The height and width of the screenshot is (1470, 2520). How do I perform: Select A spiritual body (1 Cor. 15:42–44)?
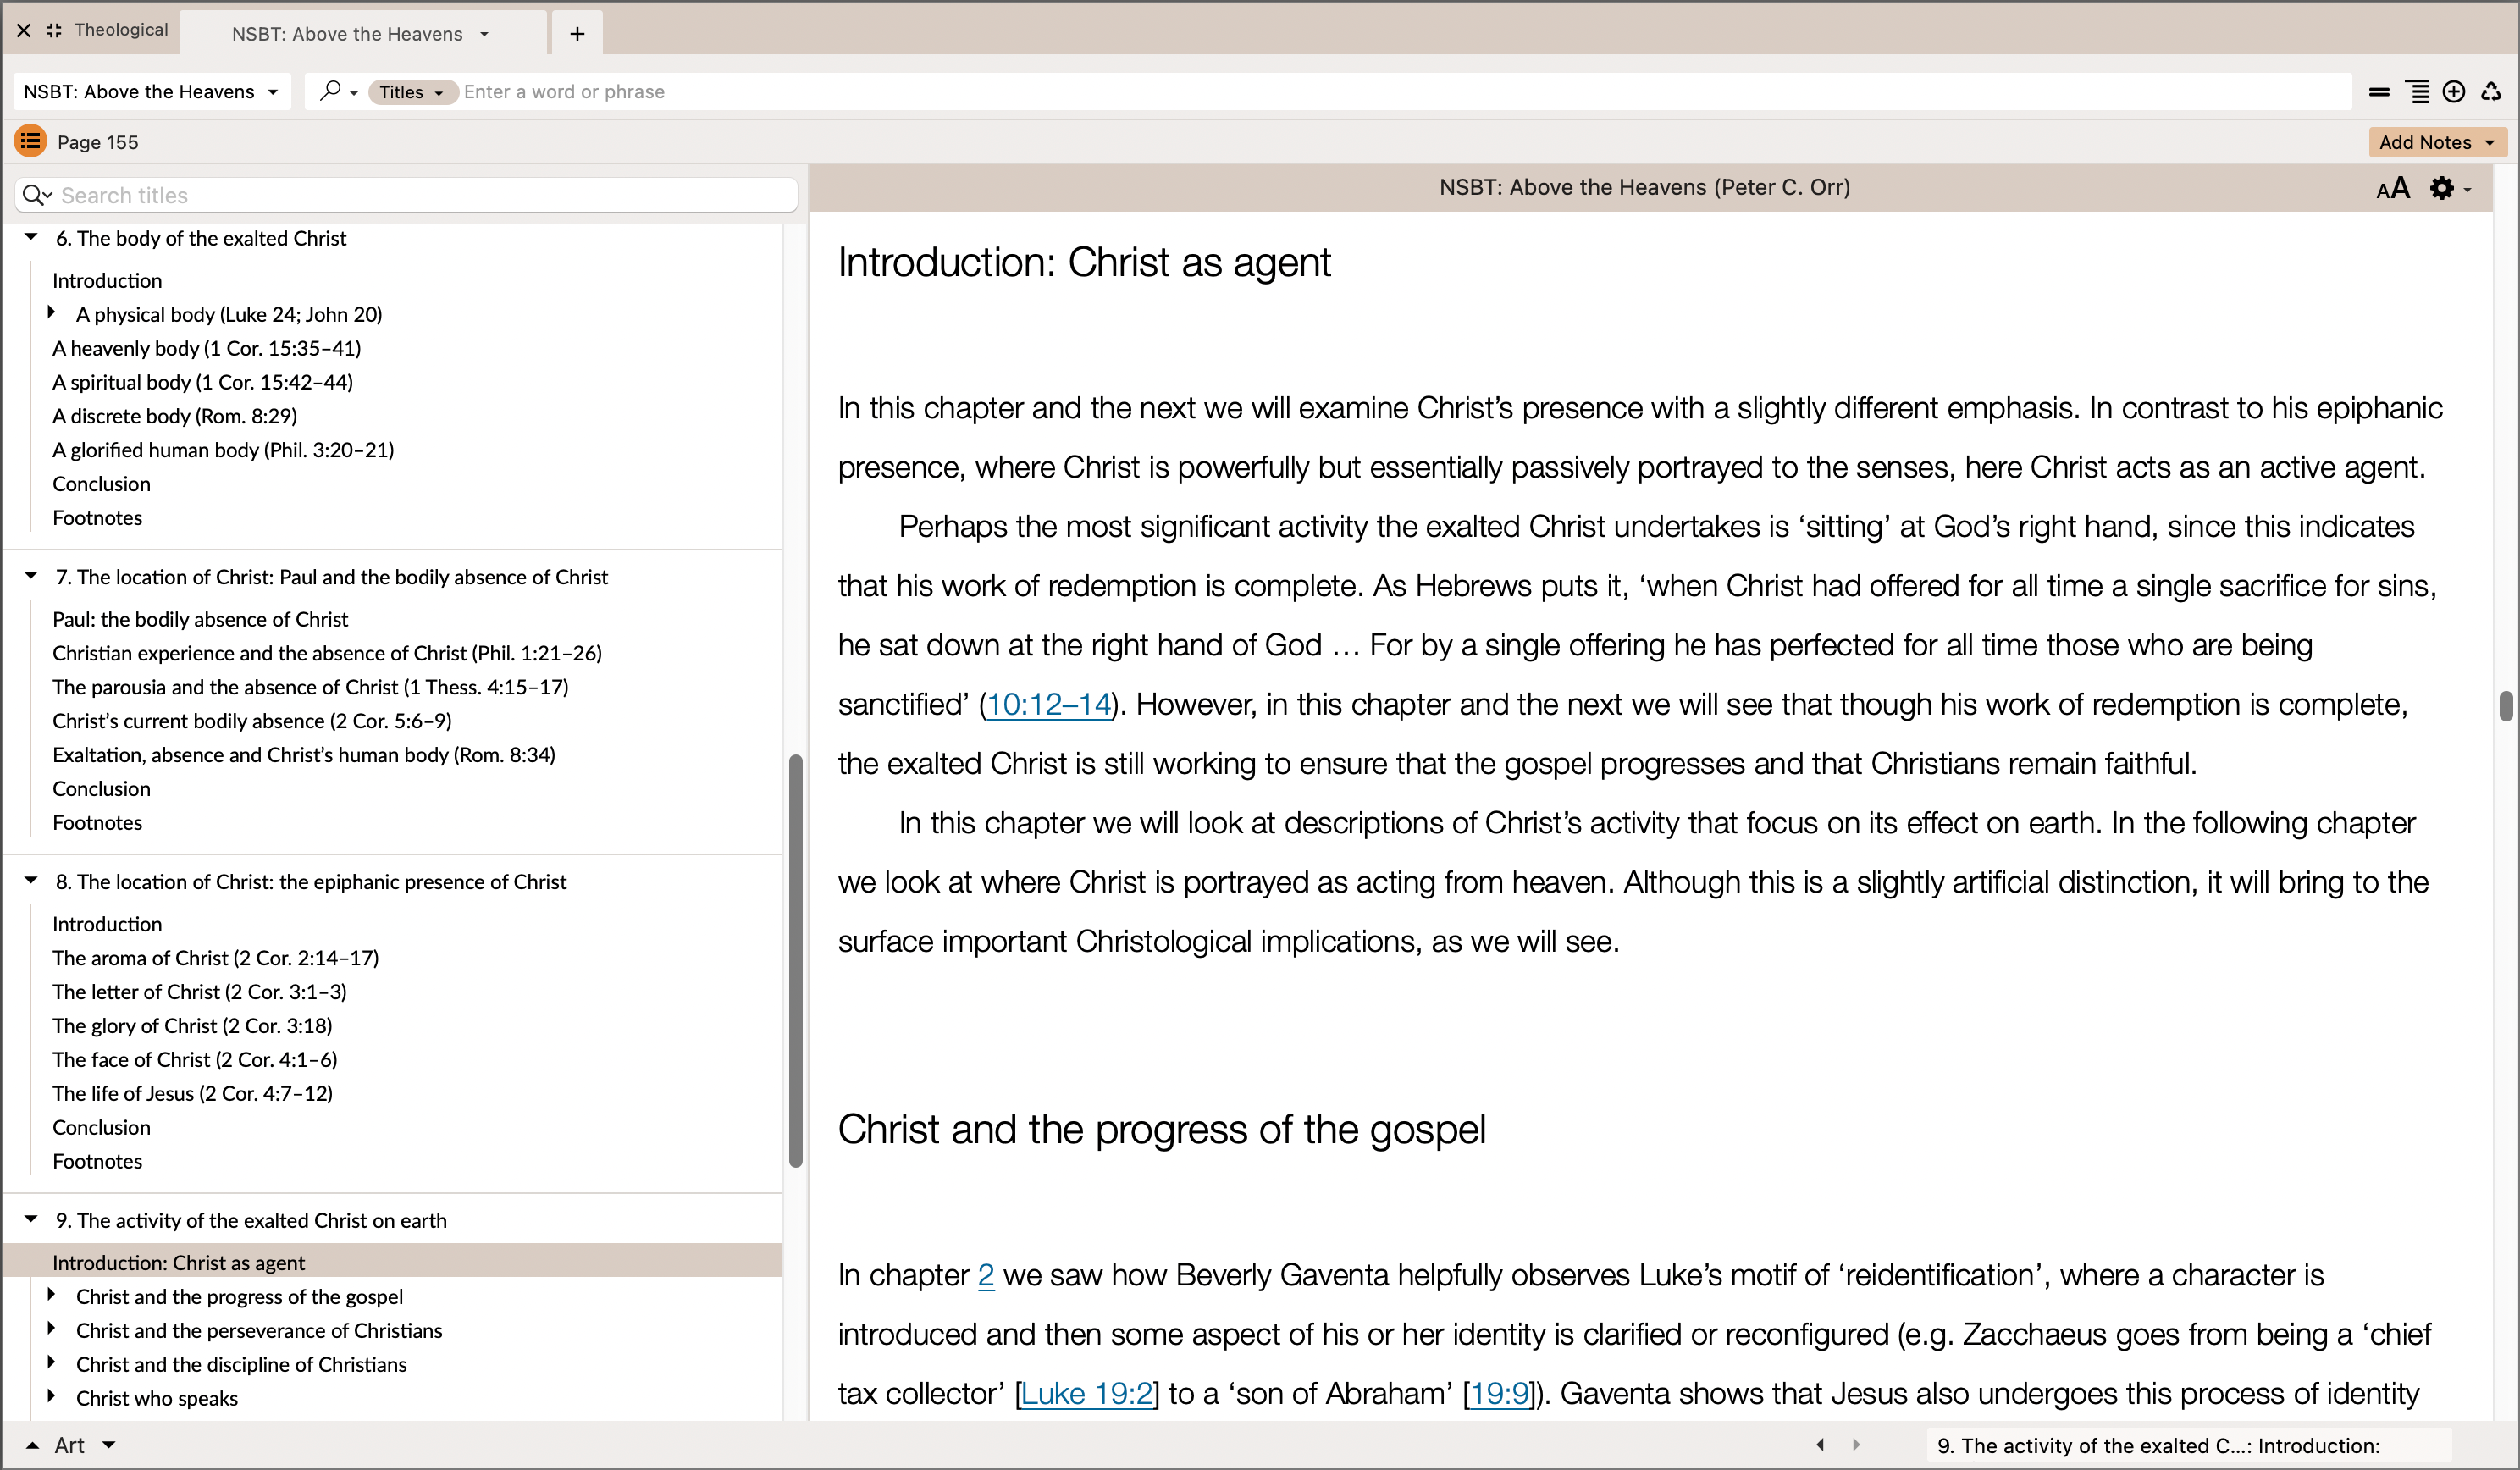(203, 382)
